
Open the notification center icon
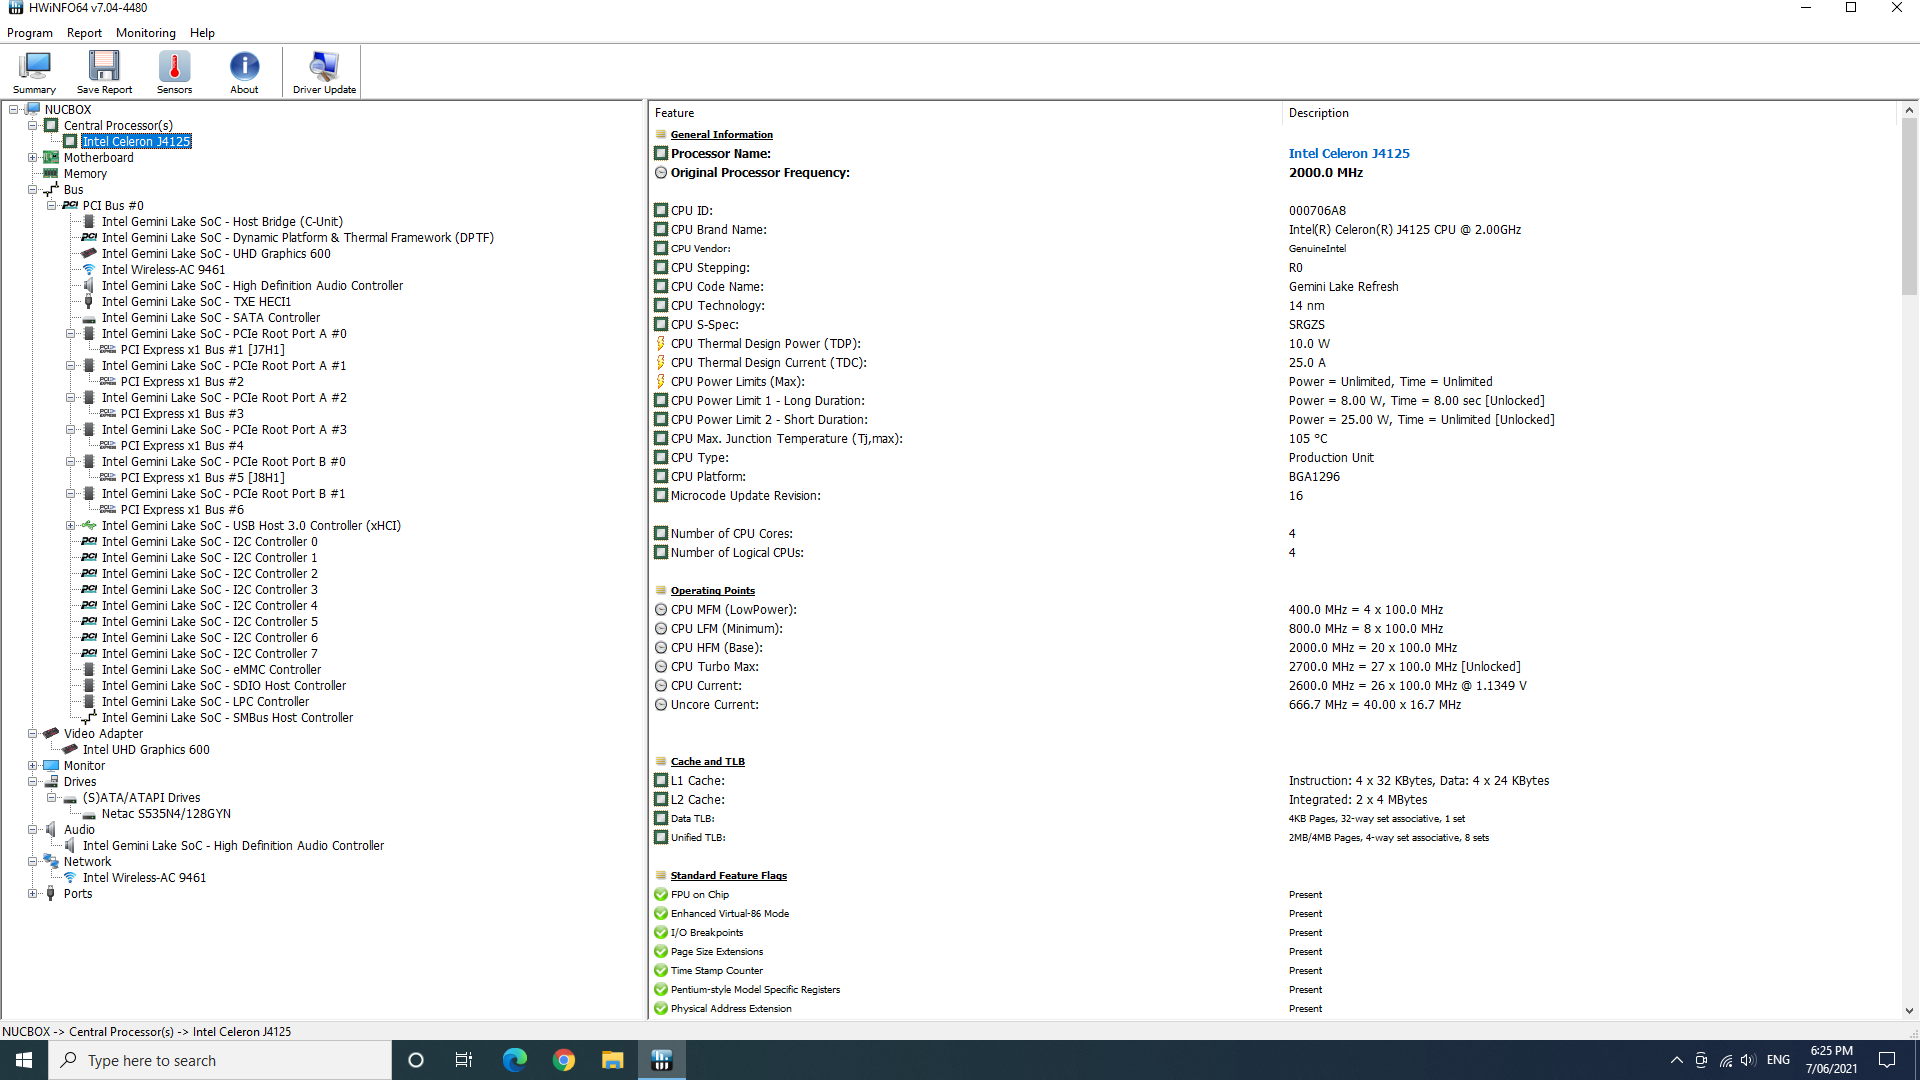click(x=1887, y=1060)
